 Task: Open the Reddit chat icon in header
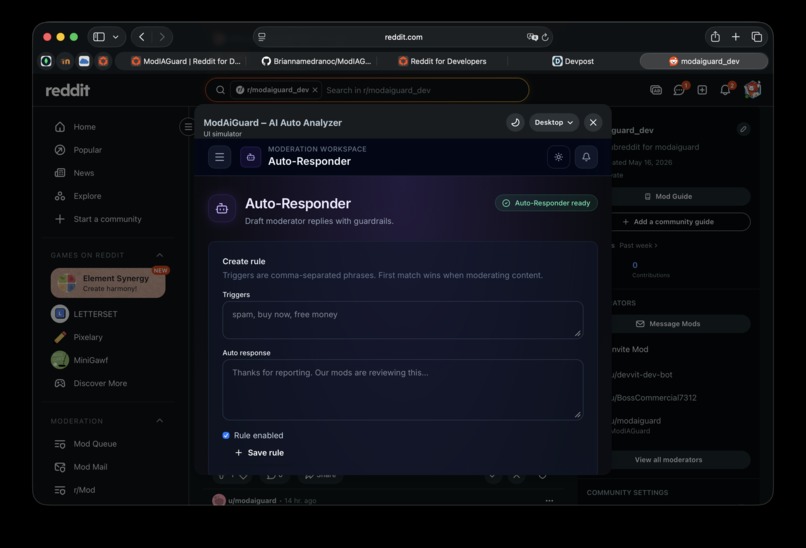[679, 90]
